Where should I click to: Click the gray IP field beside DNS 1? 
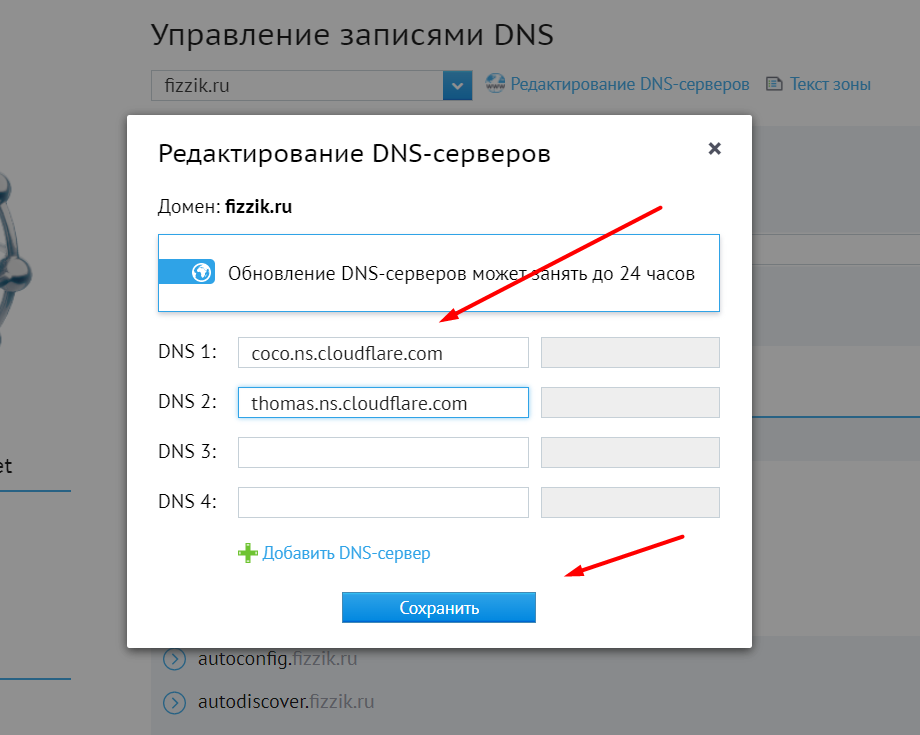[x=630, y=353]
